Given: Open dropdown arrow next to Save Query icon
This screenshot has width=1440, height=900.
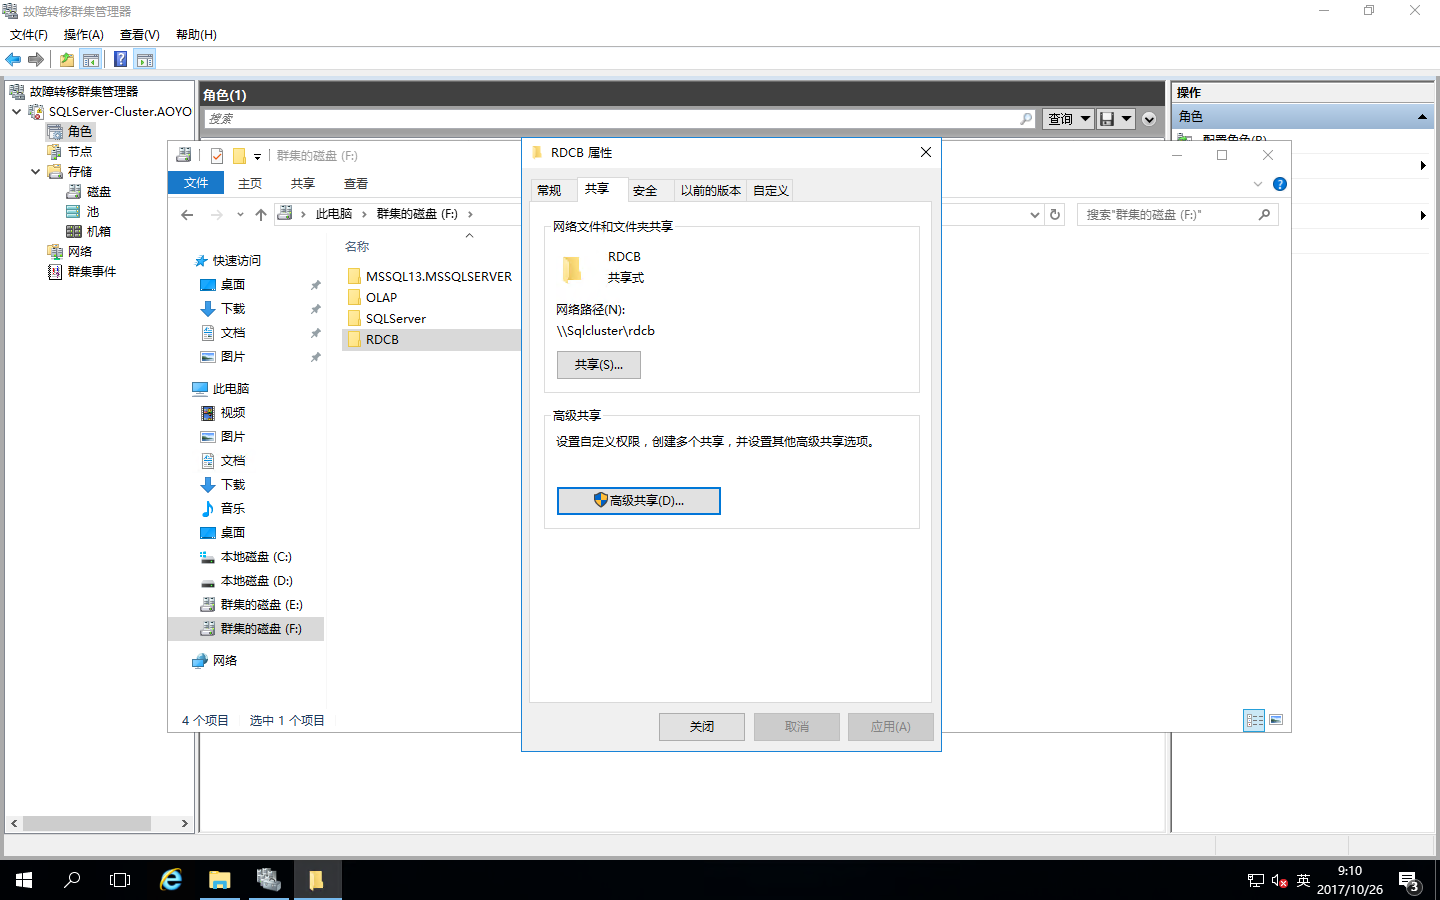Looking at the screenshot, I should 1126,119.
